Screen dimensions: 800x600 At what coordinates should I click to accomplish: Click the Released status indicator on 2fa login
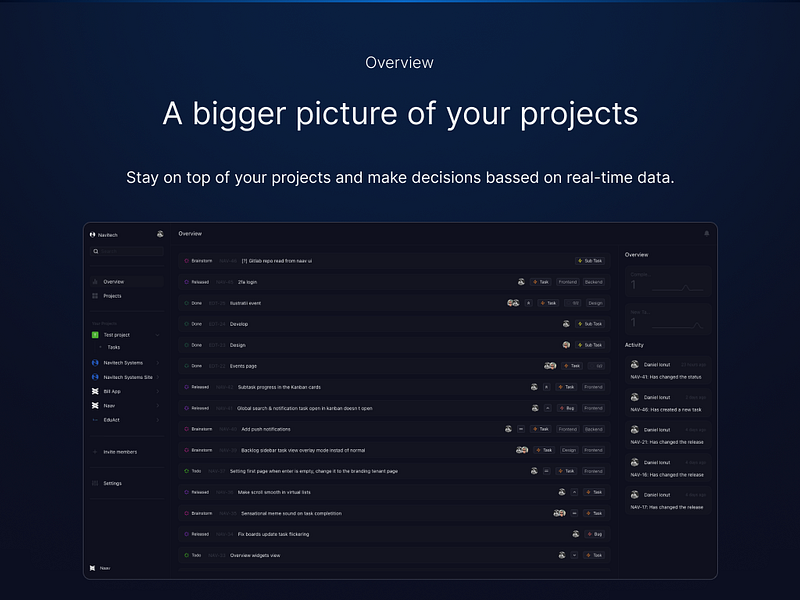point(188,282)
